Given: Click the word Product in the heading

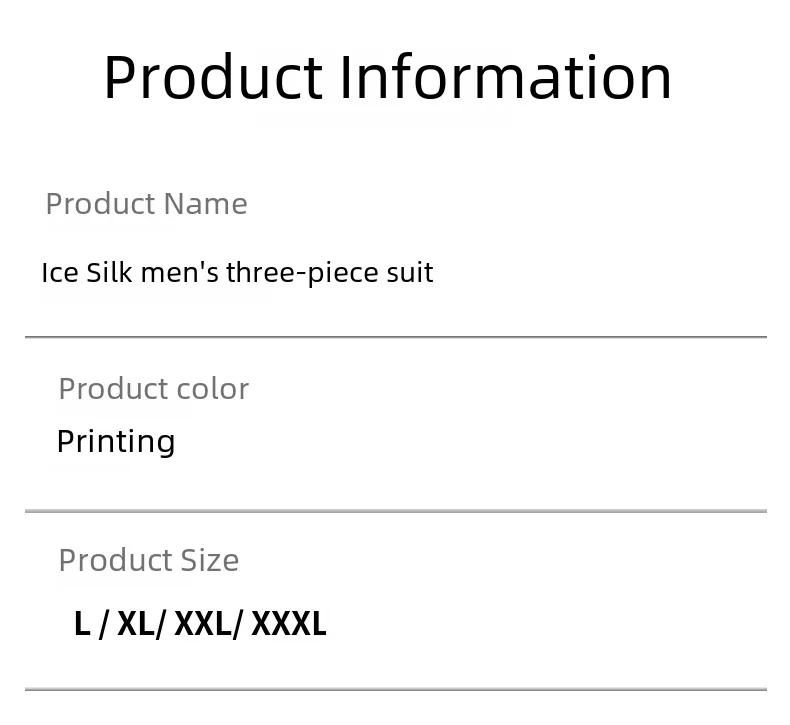Looking at the screenshot, I should click(213, 77).
